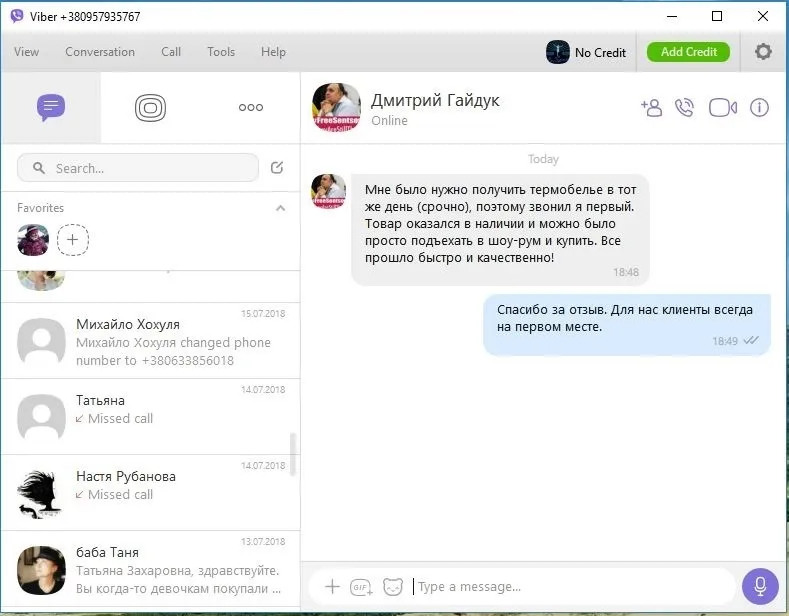
Task: Click the received message about термобелье
Action: point(500,230)
